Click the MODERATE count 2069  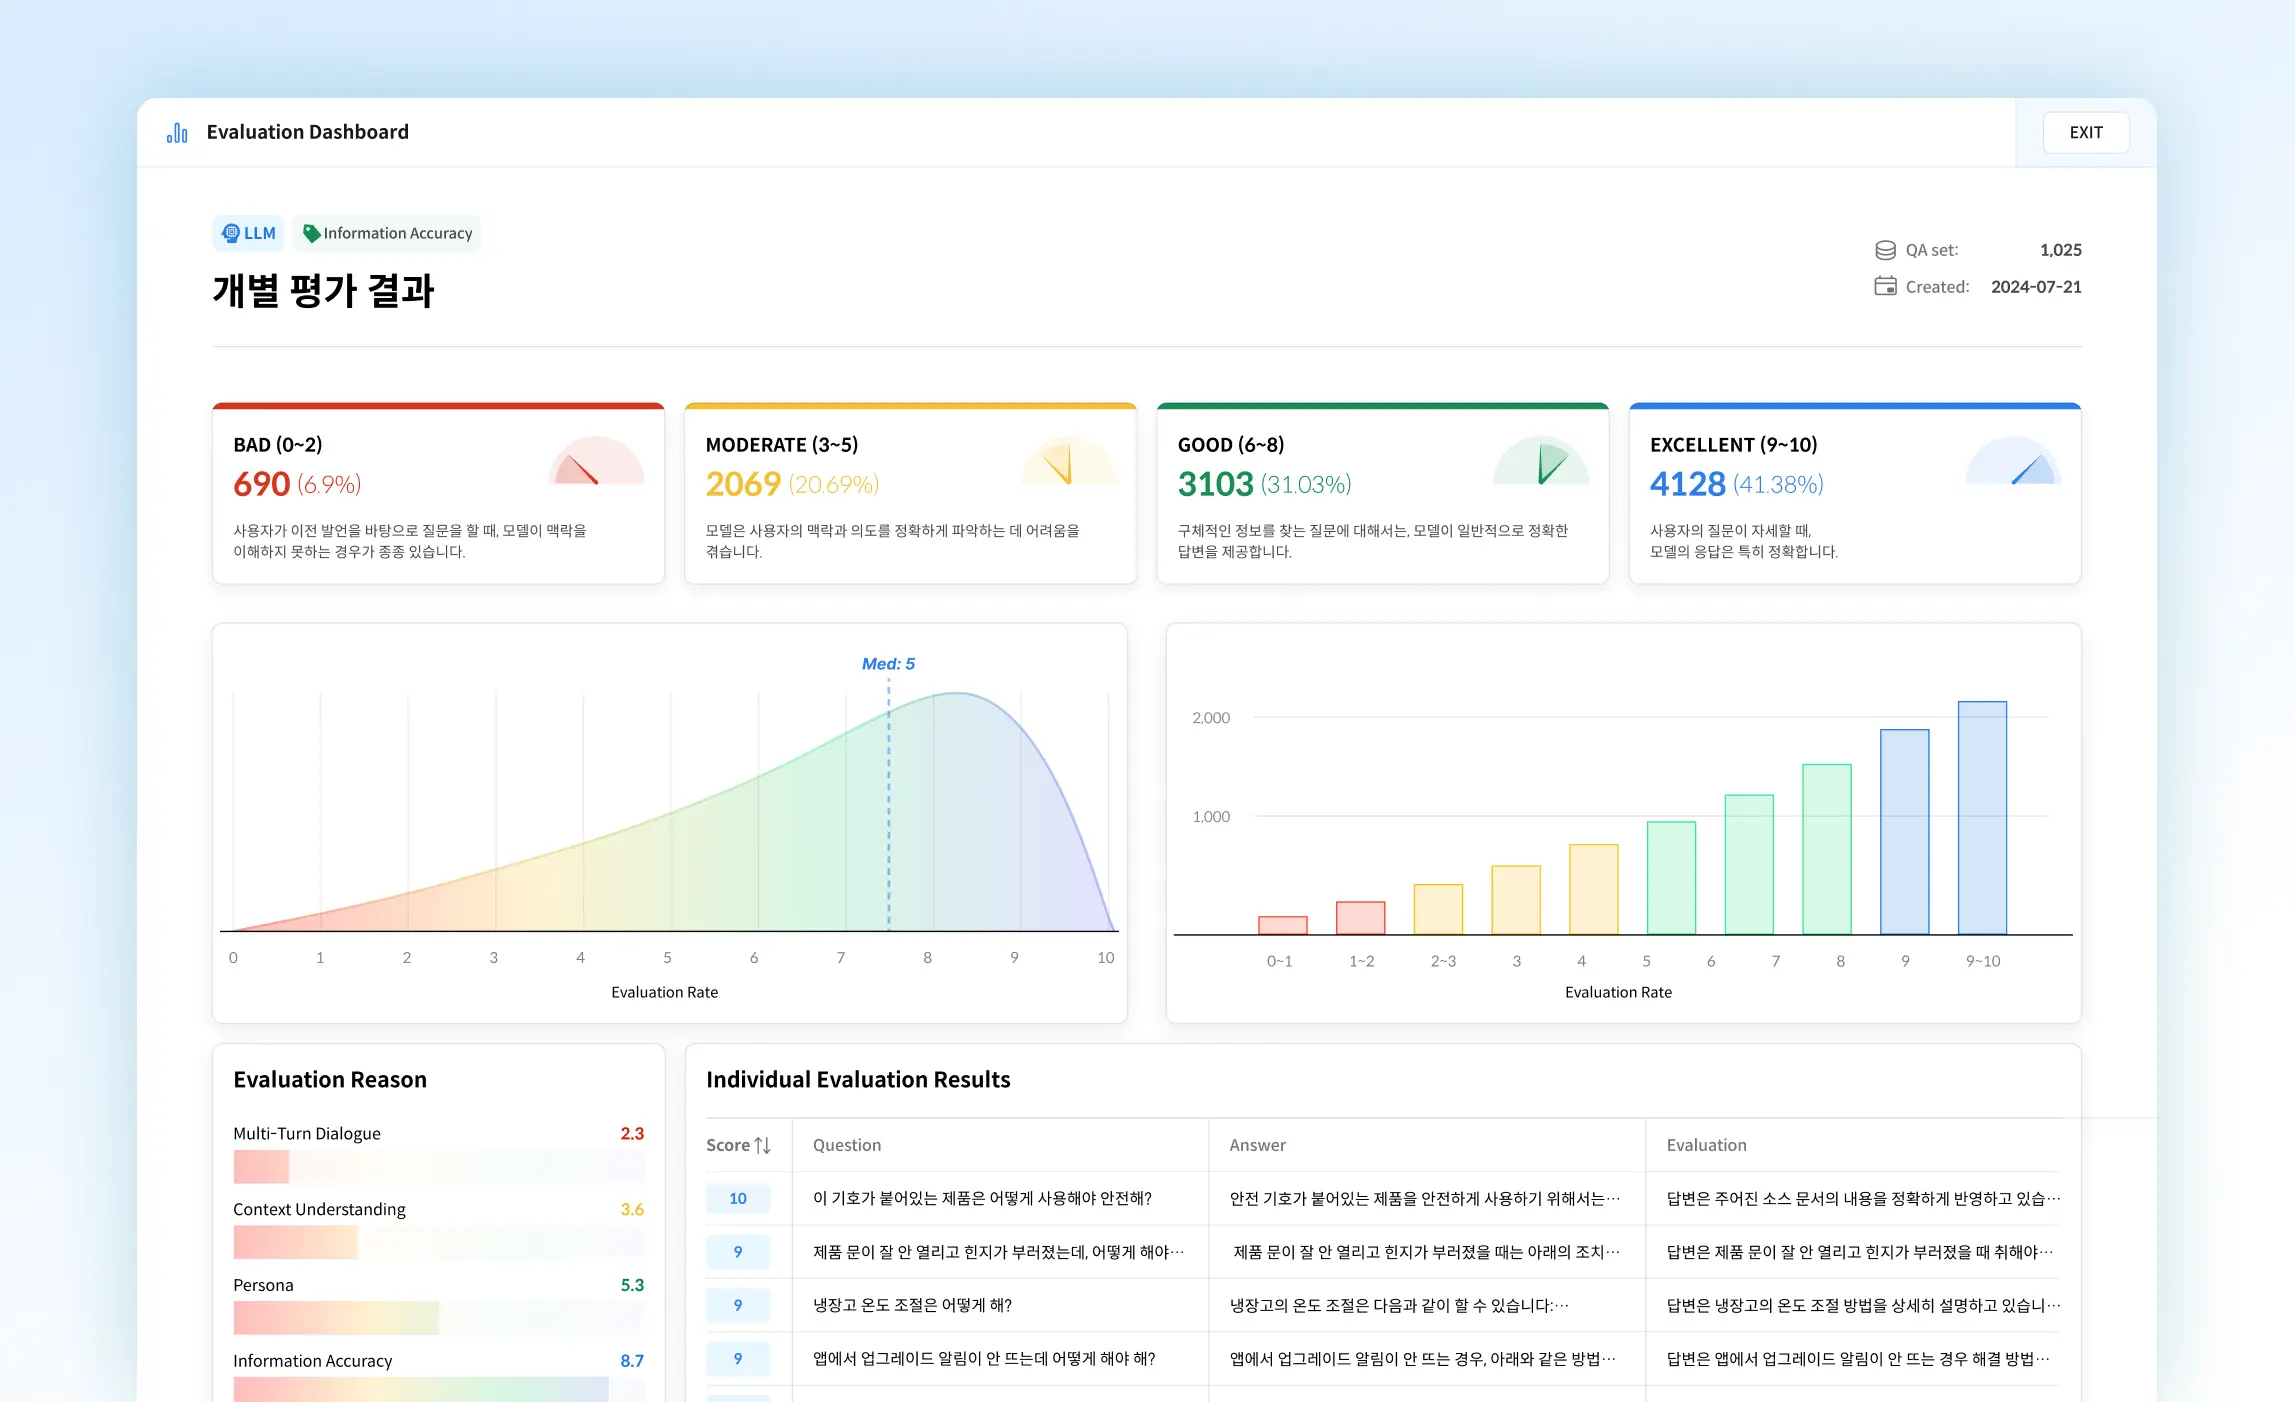tap(743, 484)
